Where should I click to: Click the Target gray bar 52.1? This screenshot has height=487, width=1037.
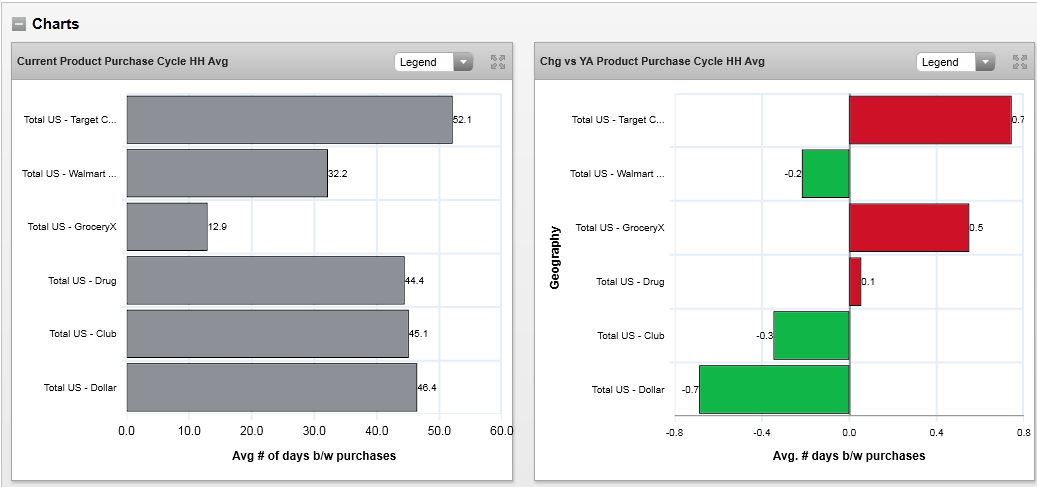pos(289,120)
